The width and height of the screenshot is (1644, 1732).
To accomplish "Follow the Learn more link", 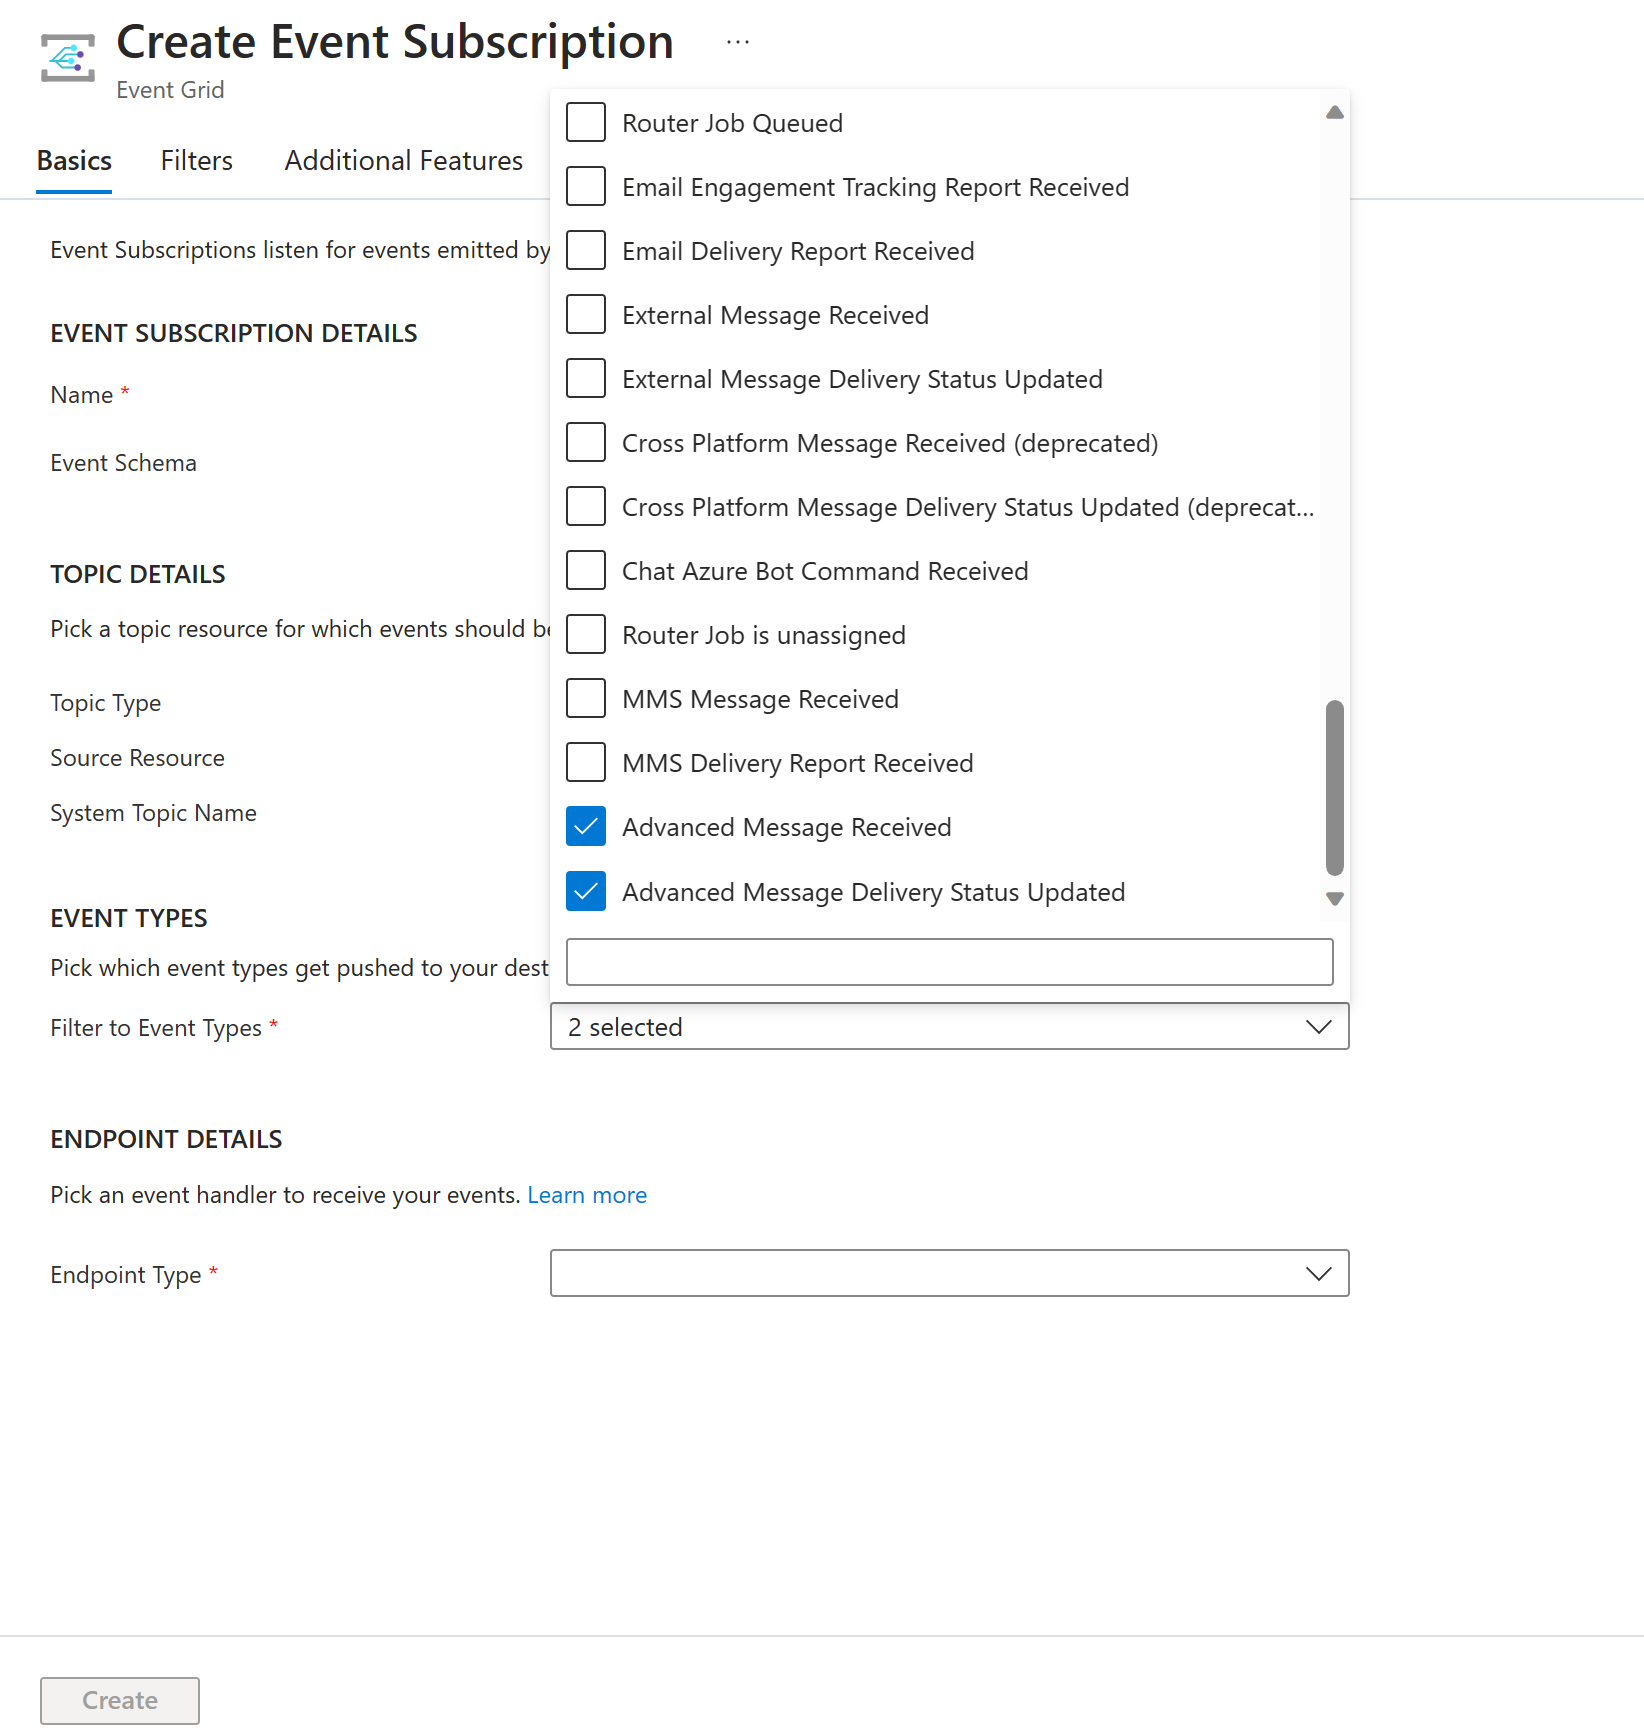I will pyautogui.click(x=587, y=1195).
